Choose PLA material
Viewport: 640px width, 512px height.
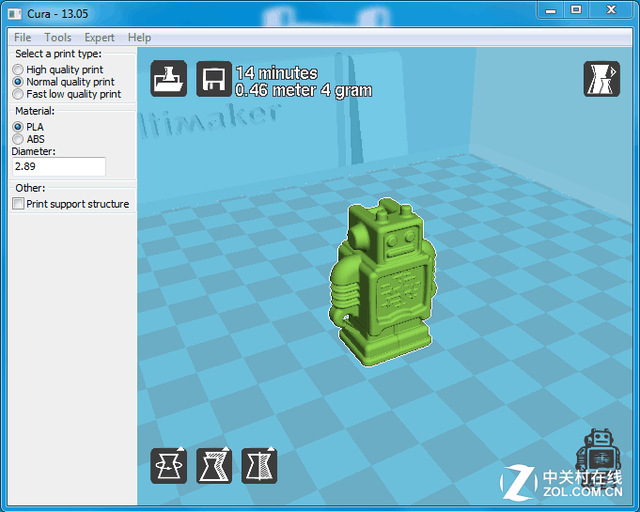pyautogui.click(x=28, y=127)
